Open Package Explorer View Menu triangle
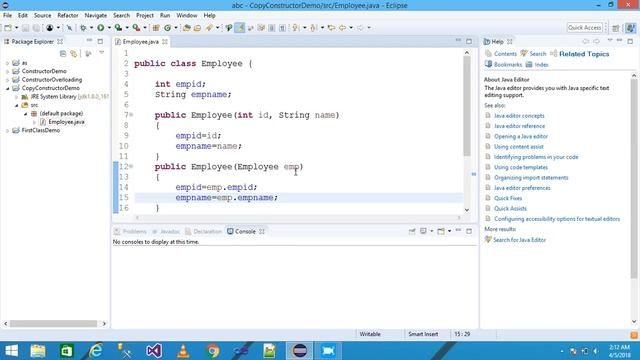 [x=102, y=53]
